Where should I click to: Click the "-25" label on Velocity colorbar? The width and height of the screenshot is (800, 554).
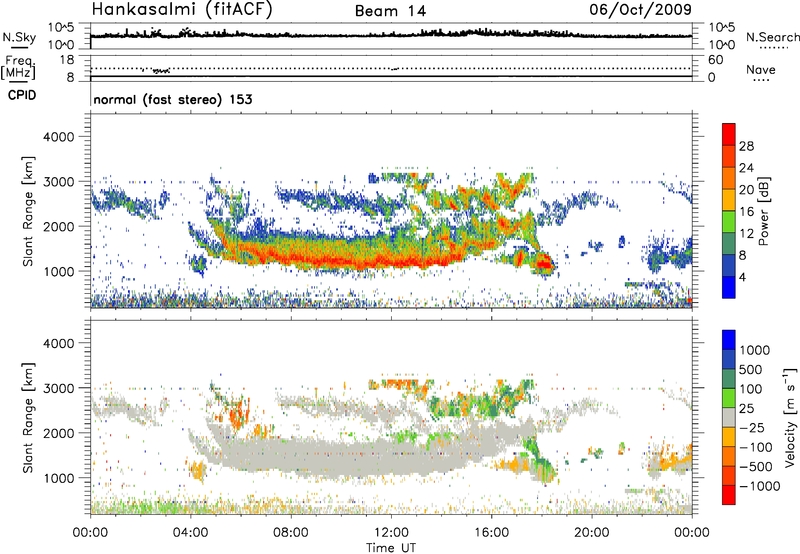tap(752, 428)
